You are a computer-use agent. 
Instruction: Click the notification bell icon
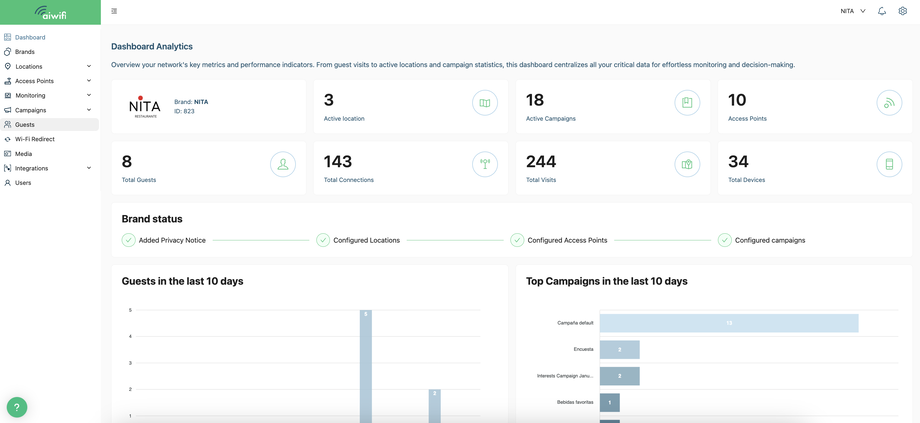[882, 11]
